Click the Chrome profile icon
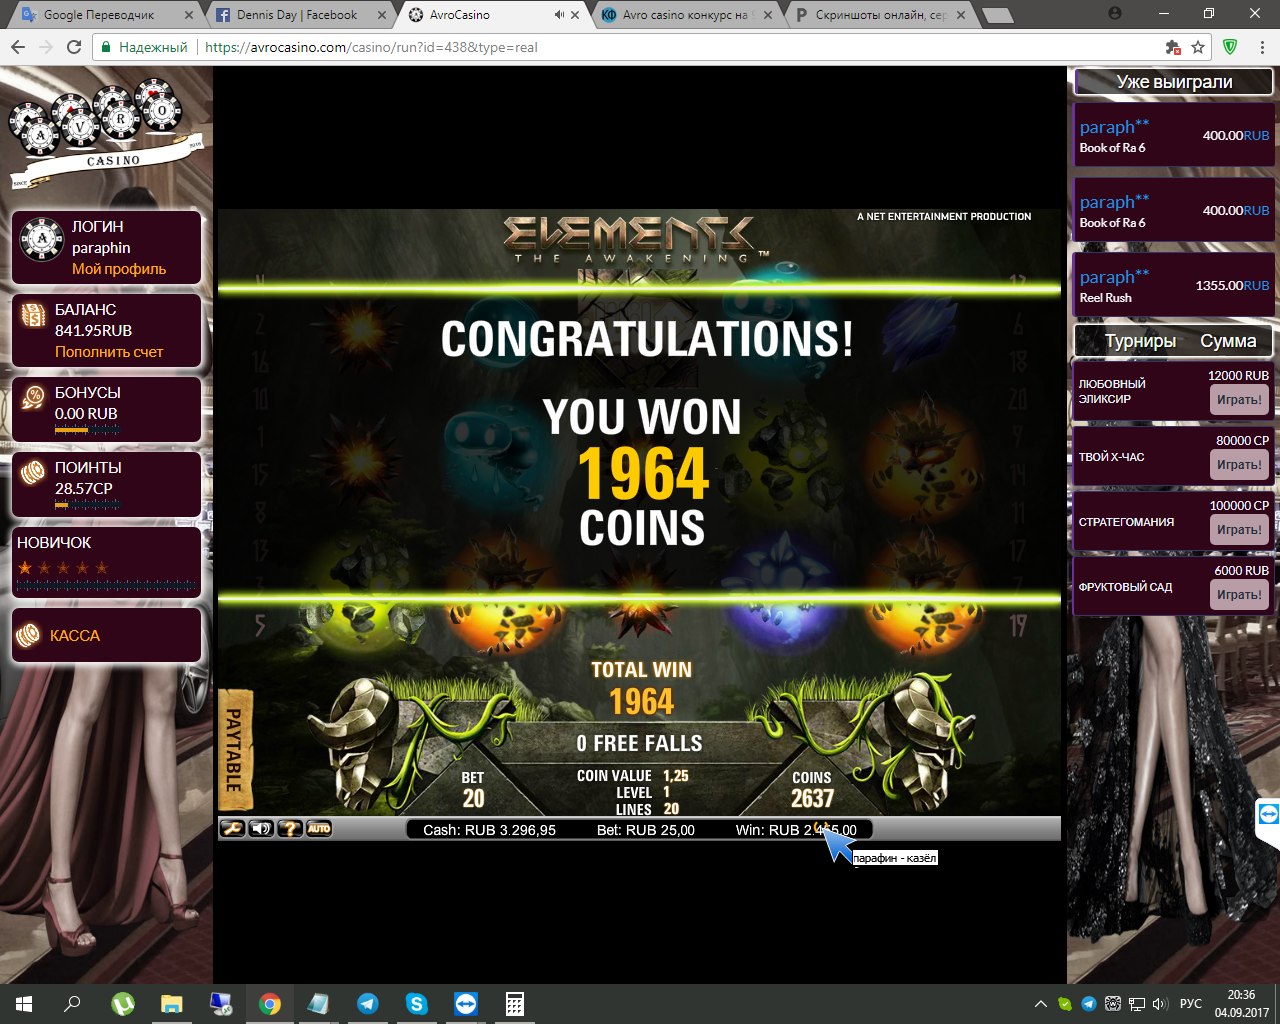 click(x=1115, y=14)
